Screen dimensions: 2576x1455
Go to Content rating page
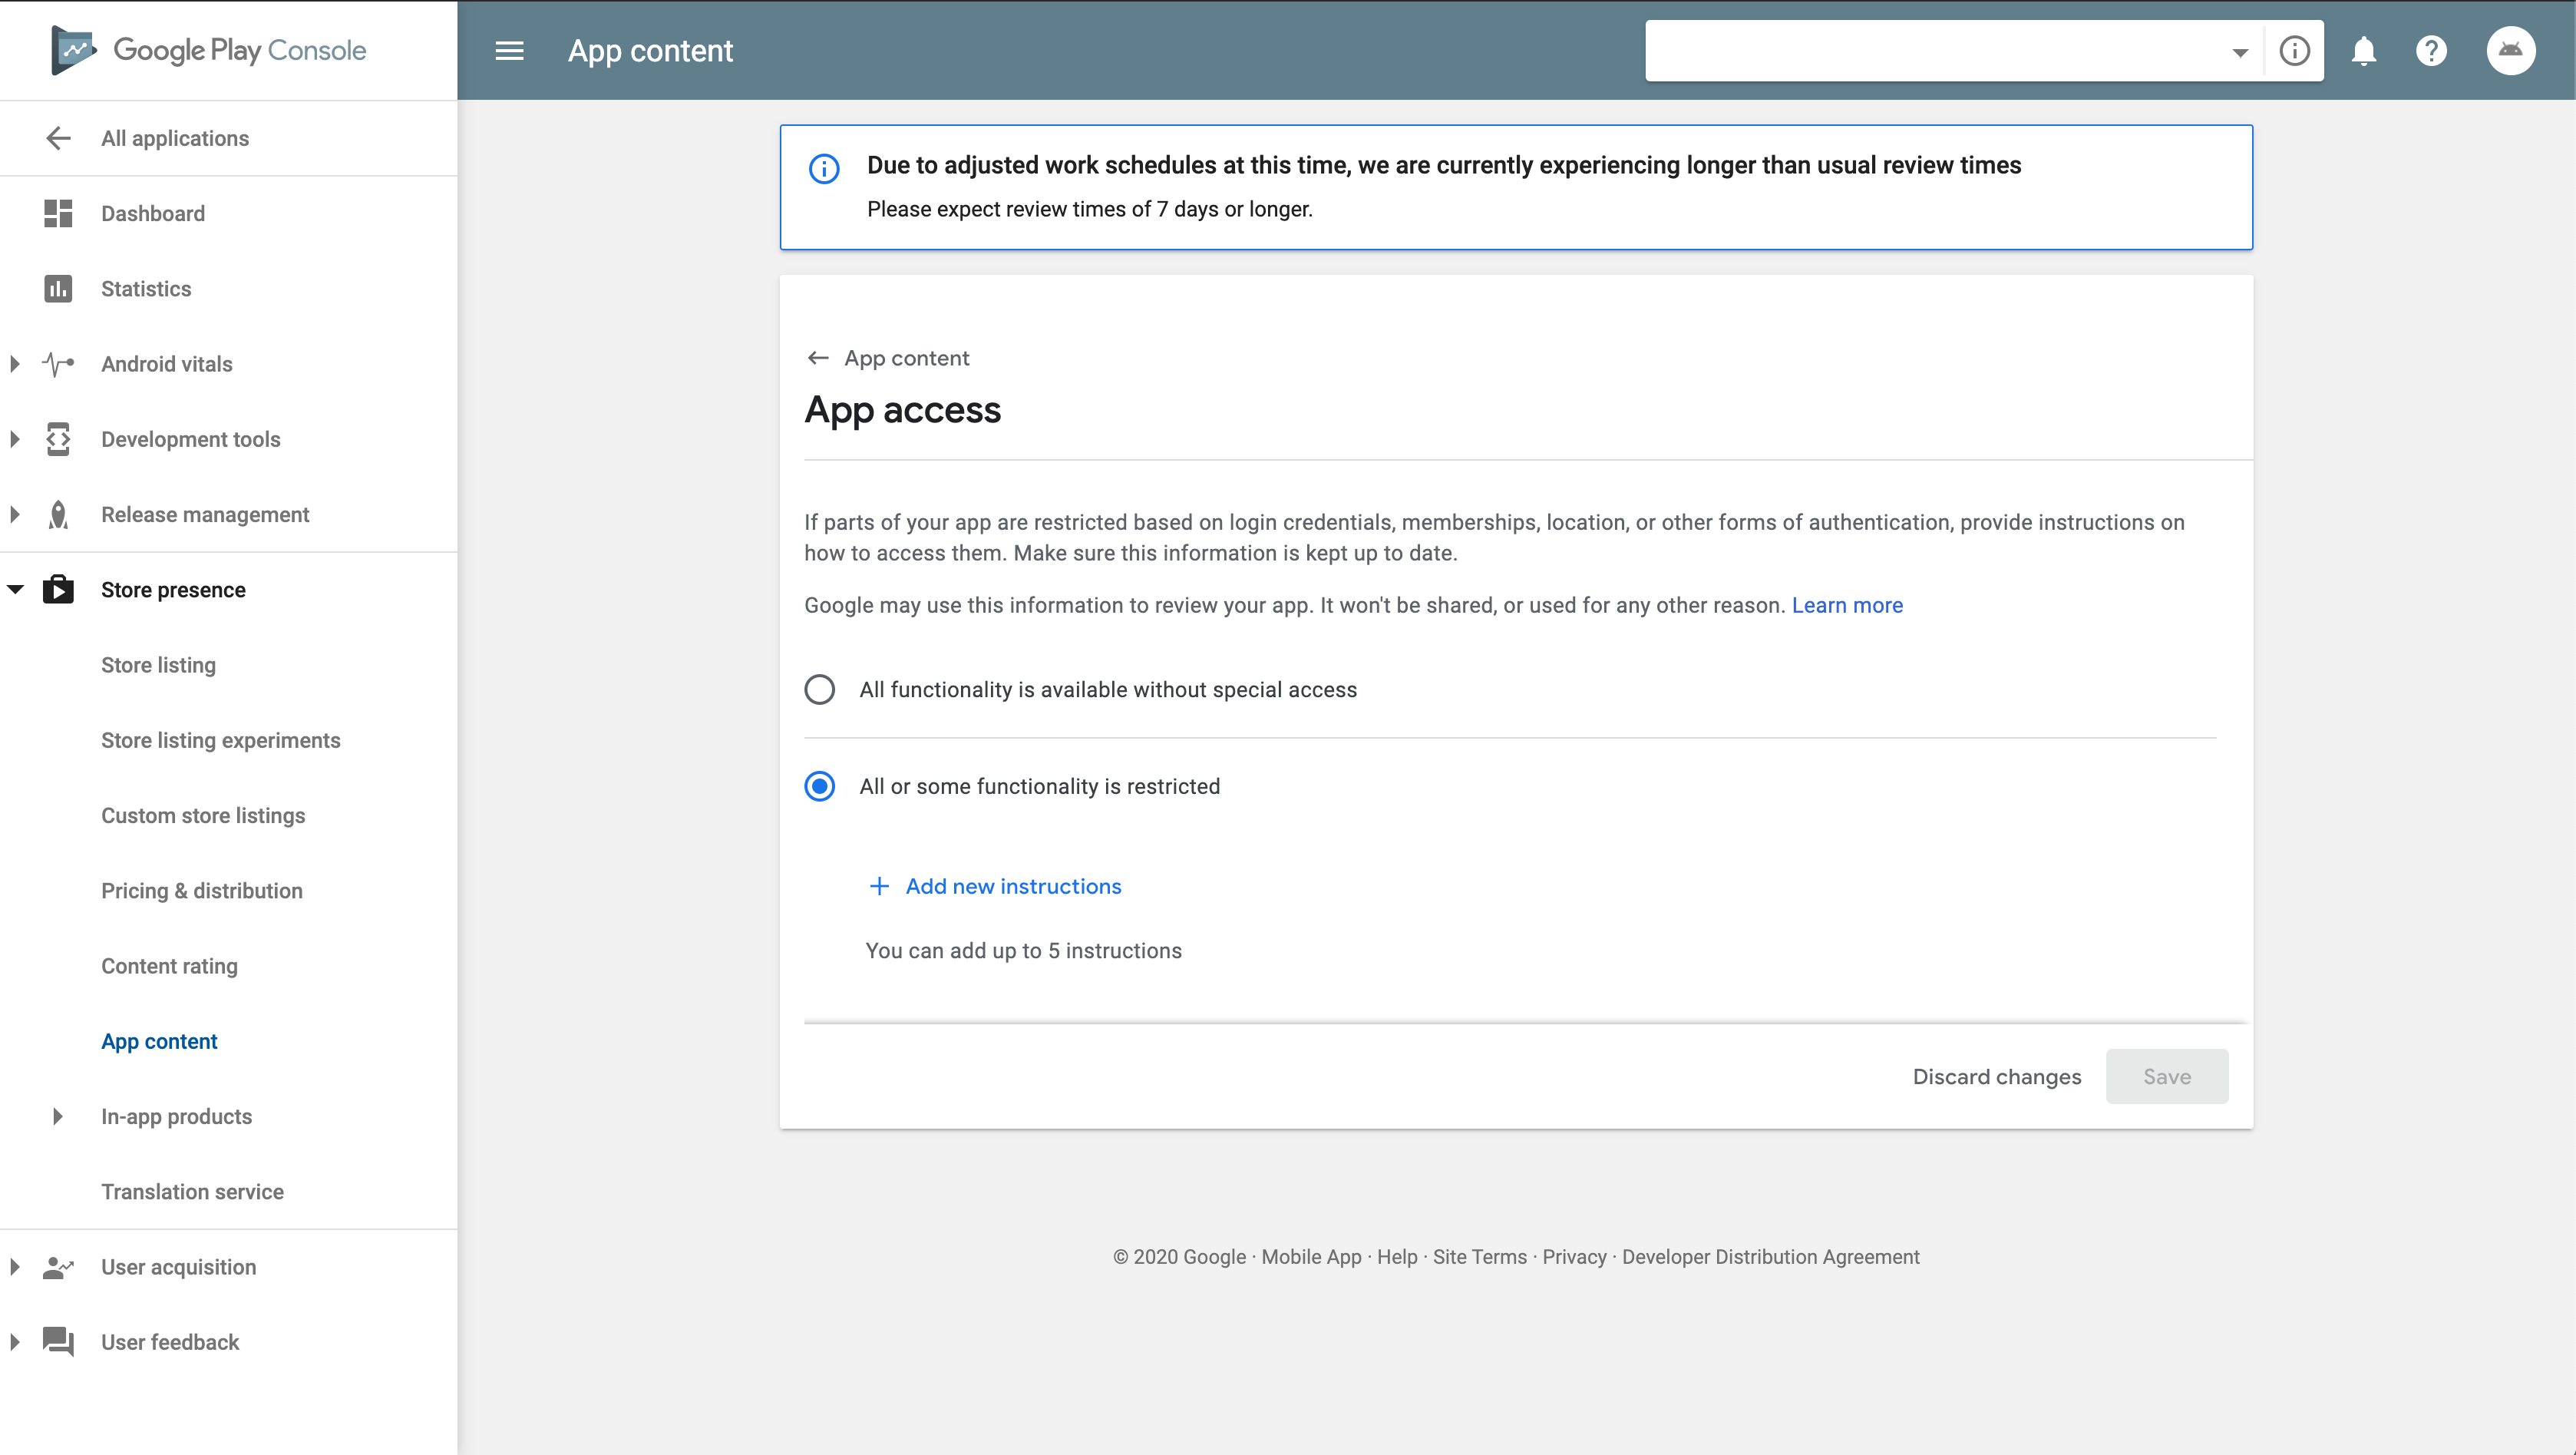169,966
